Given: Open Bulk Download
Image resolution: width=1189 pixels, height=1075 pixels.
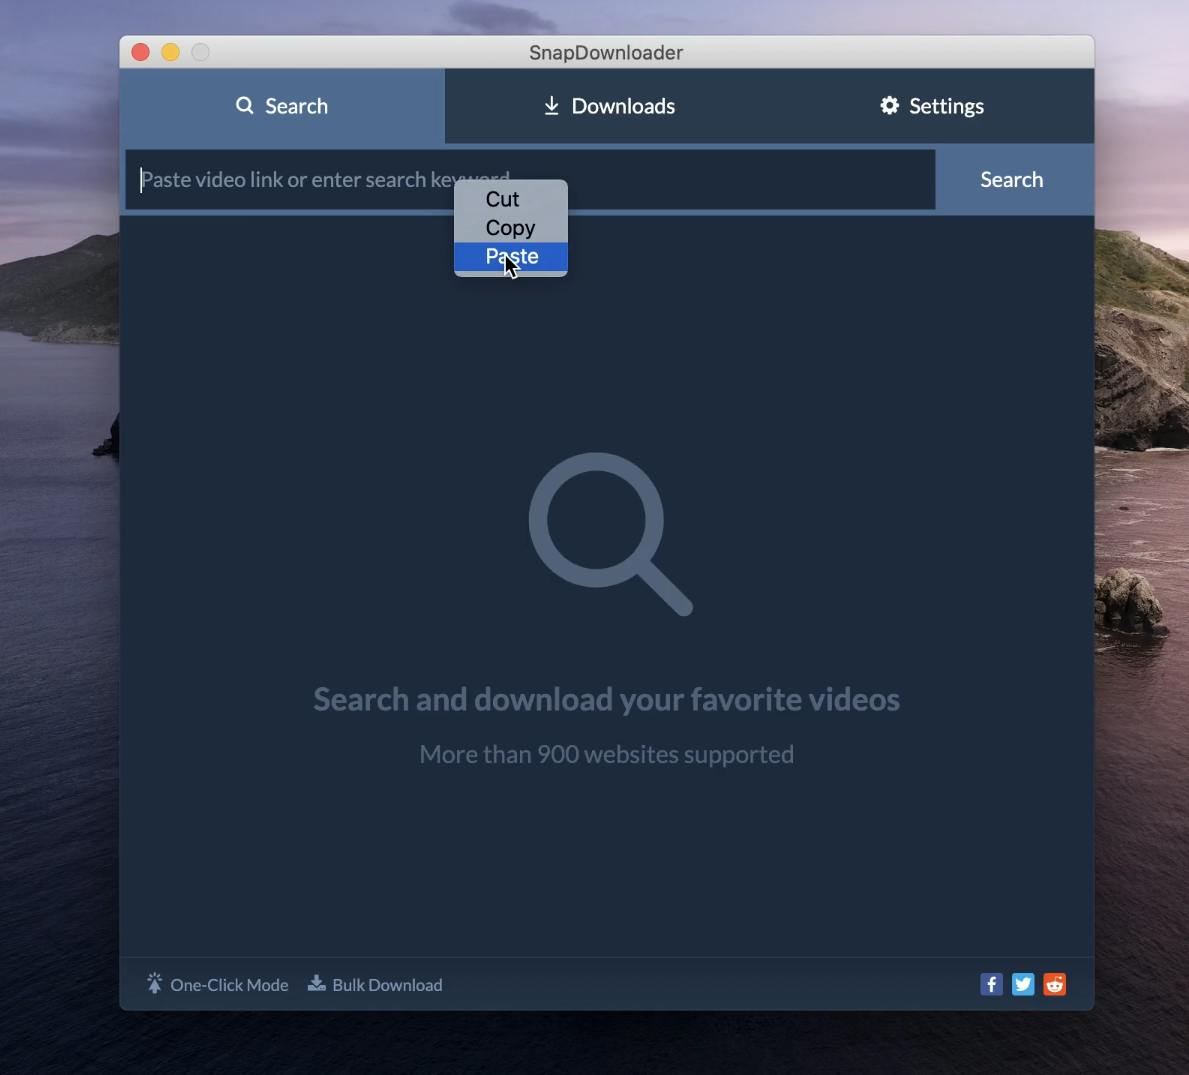Looking at the screenshot, I should (x=375, y=985).
